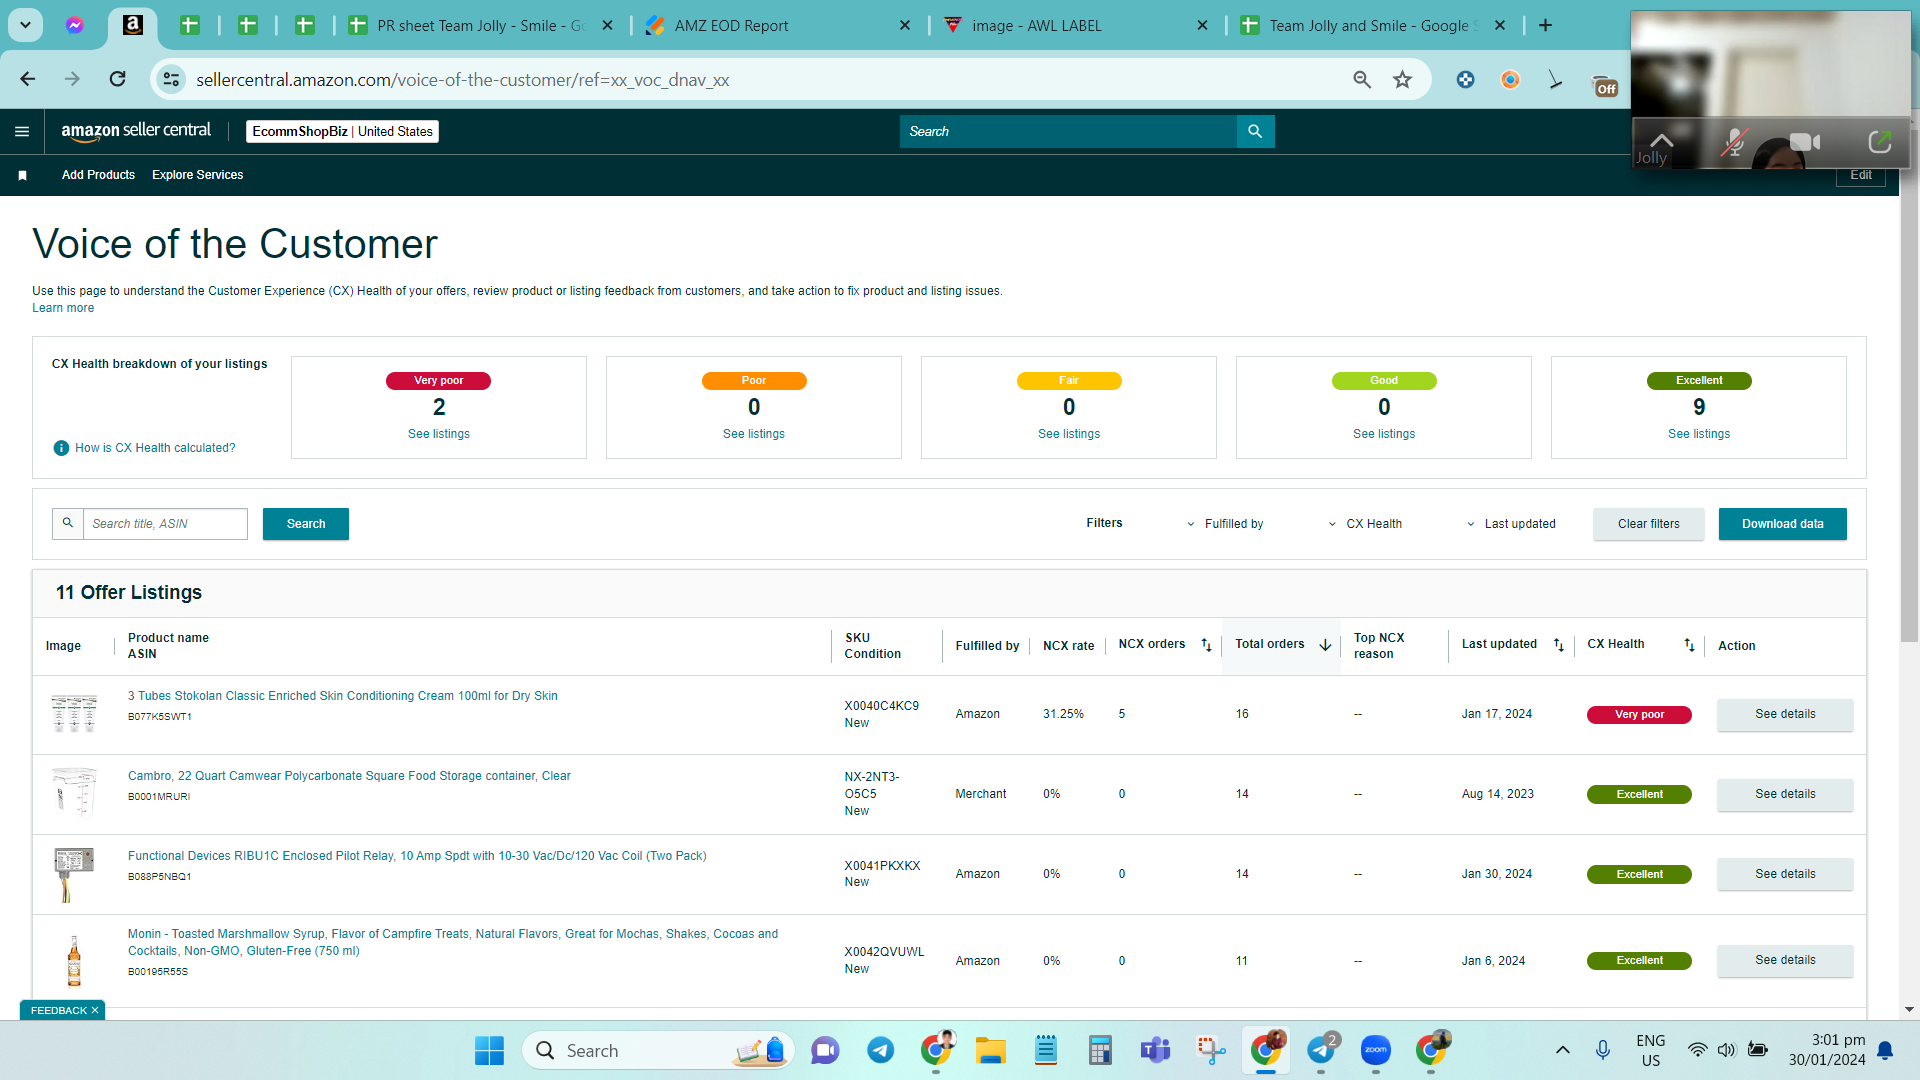Click the Clear filters button
The width and height of the screenshot is (1920, 1080).
(1649, 524)
